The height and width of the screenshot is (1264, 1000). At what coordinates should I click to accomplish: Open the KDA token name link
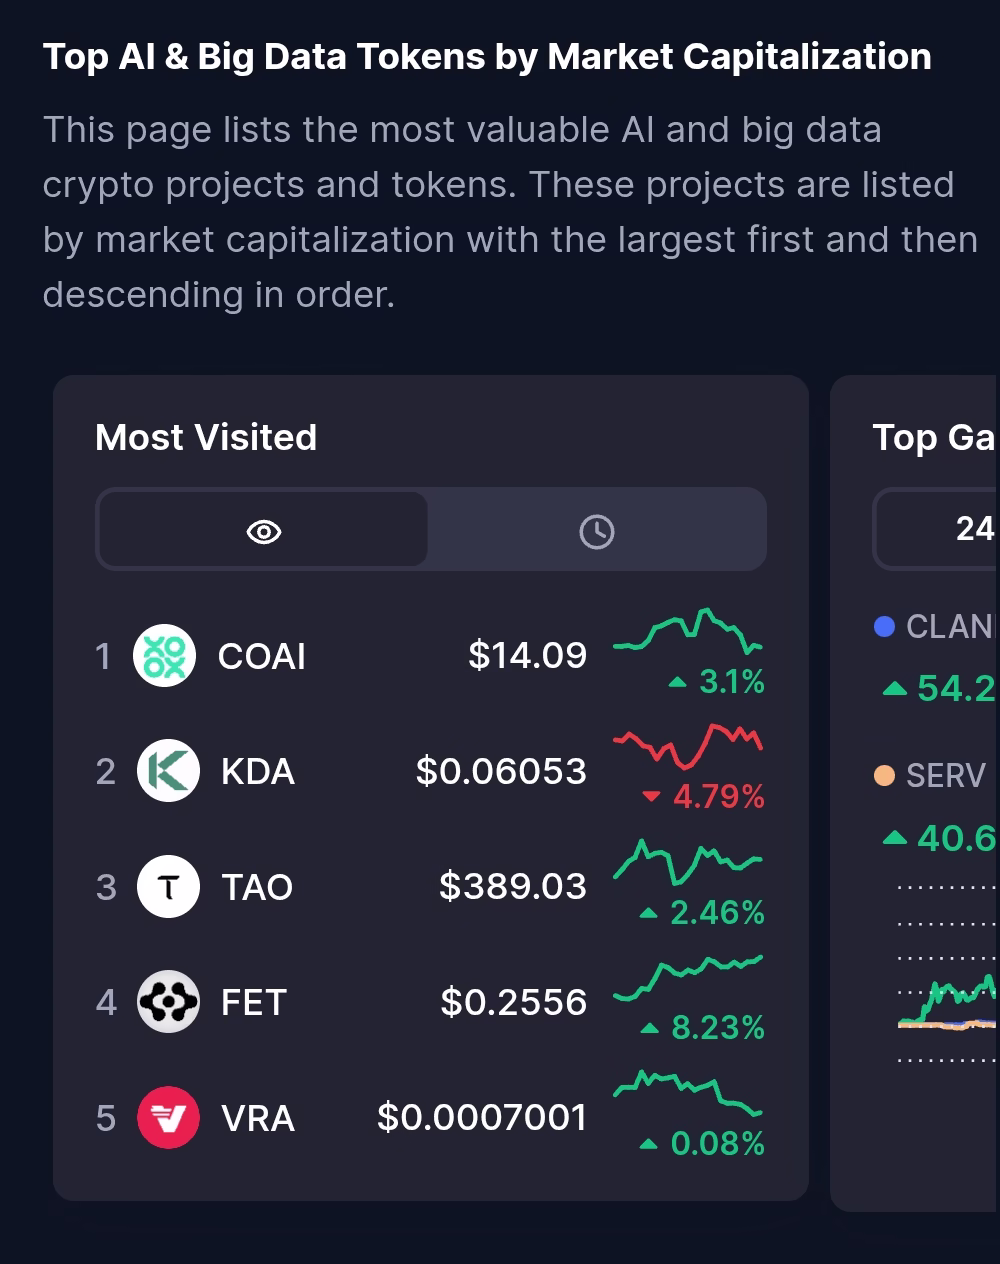[x=257, y=772]
